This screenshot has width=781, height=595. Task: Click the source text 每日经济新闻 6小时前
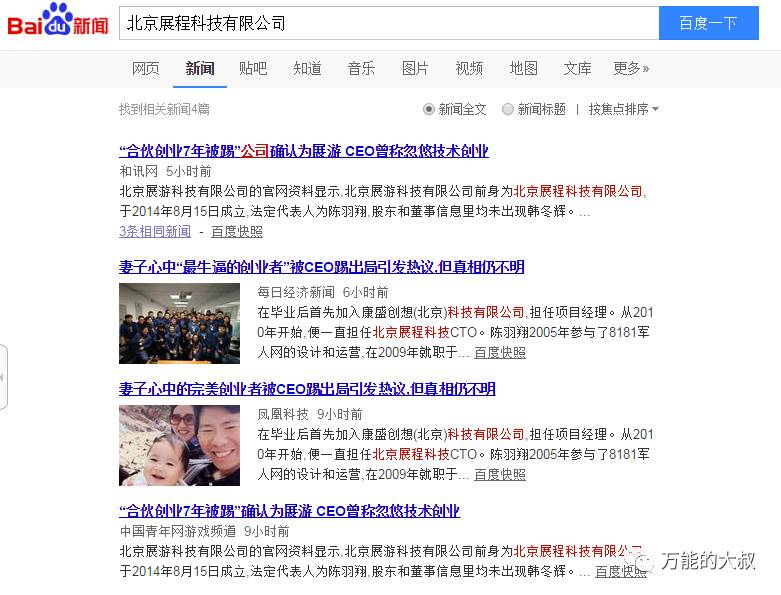tap(323, 292)
